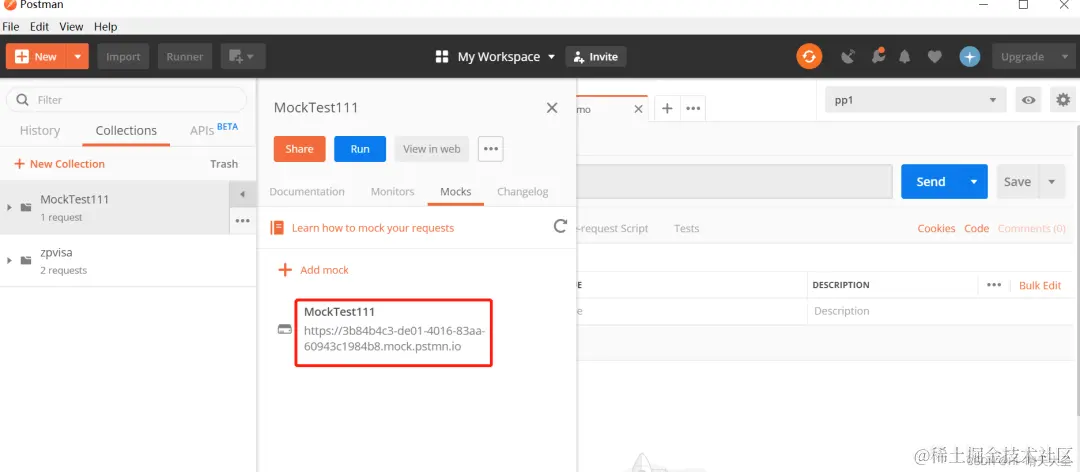Open the tab options ellipsis menu
Screen dimensions: 1080x472
point(693,108)
